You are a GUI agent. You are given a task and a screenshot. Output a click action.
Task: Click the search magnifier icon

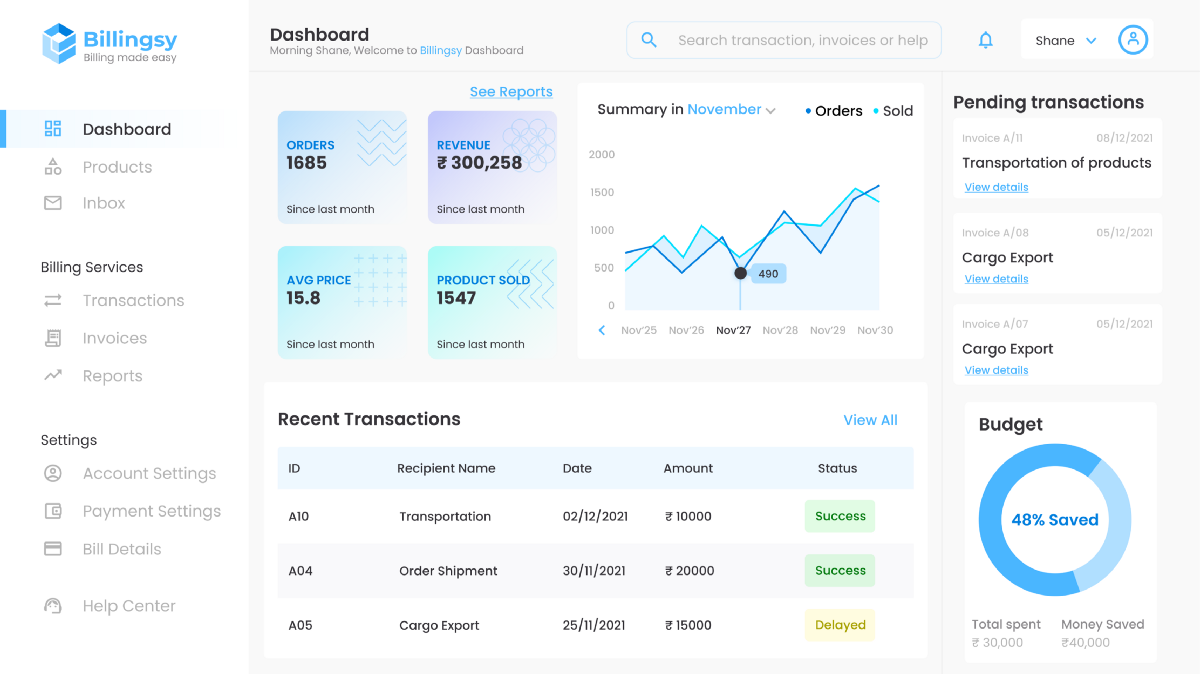click(649, 40)
